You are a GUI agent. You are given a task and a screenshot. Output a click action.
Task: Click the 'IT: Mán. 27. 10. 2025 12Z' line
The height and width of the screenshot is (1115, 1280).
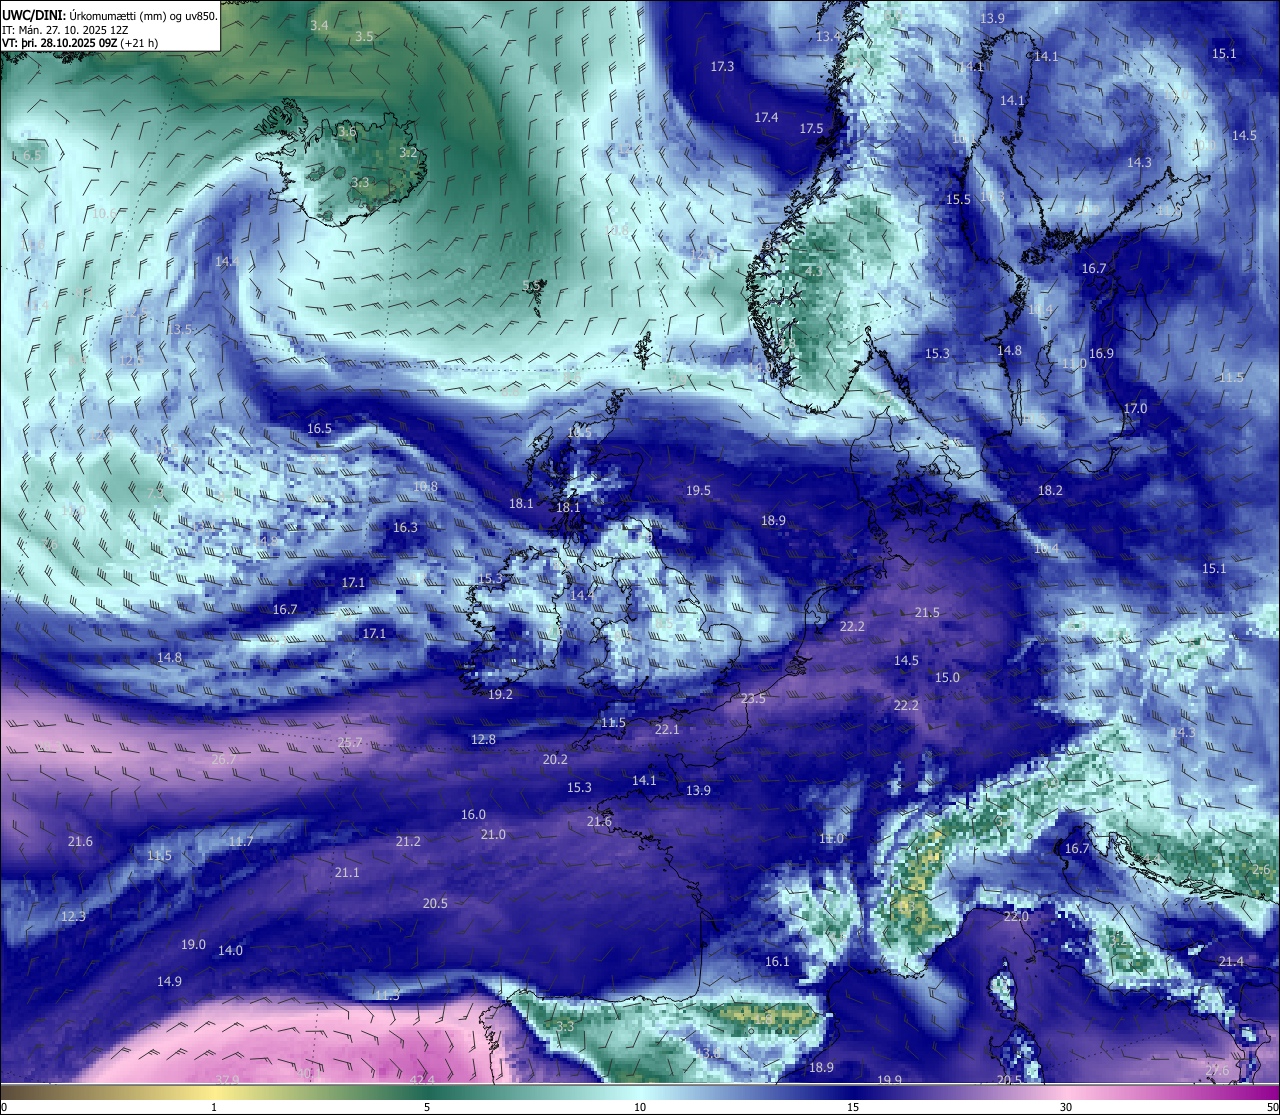(65, 30)
